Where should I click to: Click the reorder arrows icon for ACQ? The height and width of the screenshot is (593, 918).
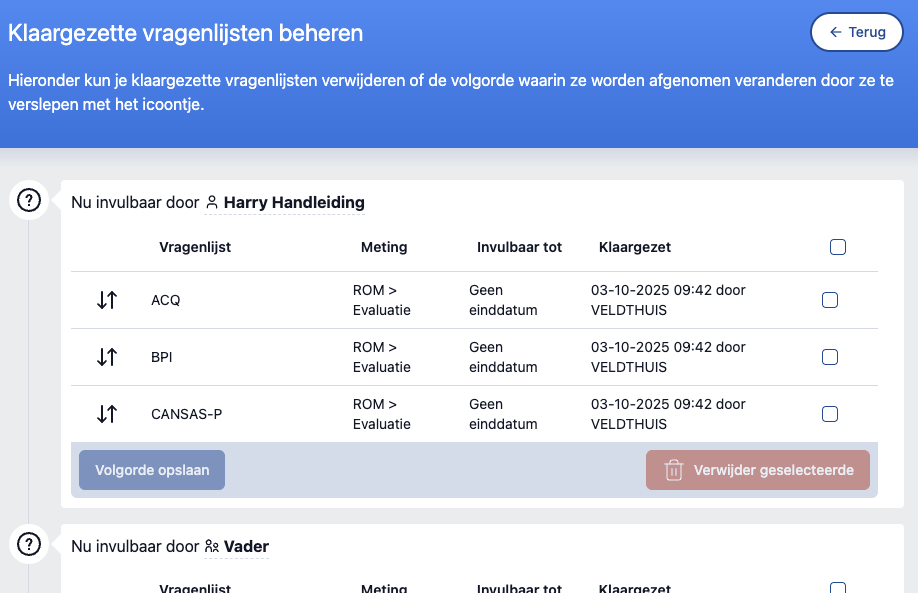[107, 300]
